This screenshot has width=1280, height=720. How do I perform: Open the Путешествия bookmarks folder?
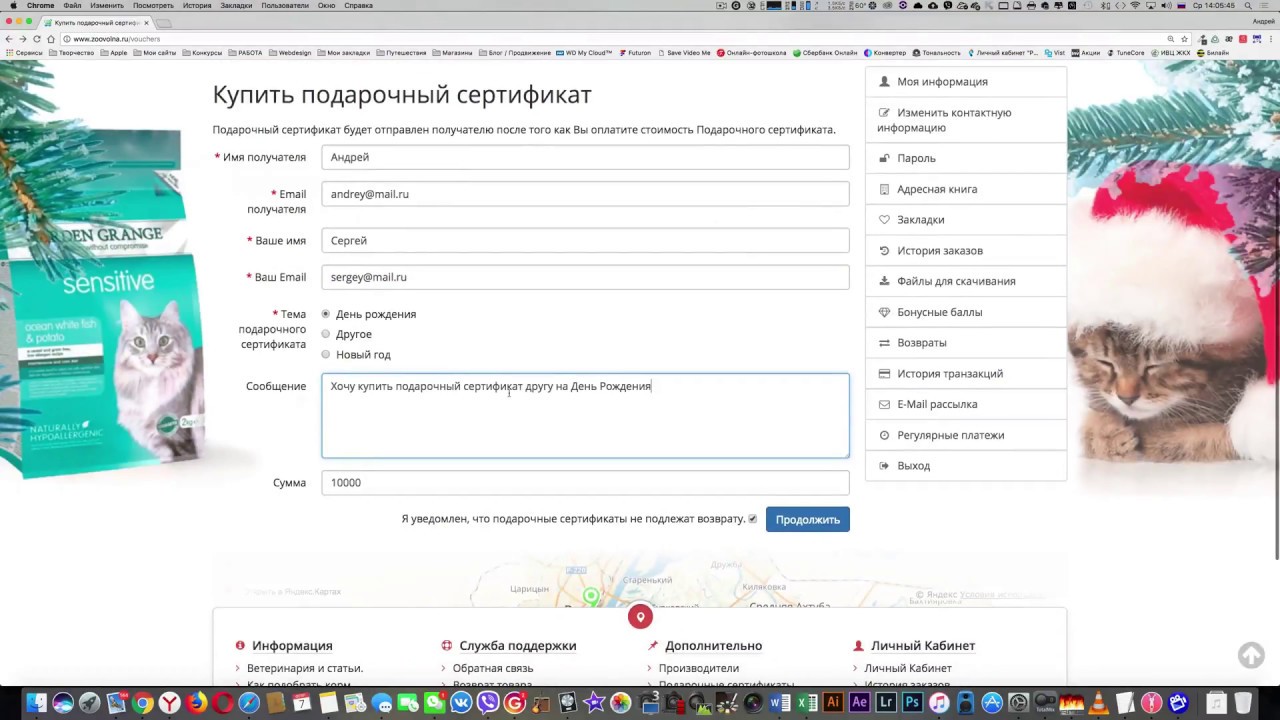point(401,53)
